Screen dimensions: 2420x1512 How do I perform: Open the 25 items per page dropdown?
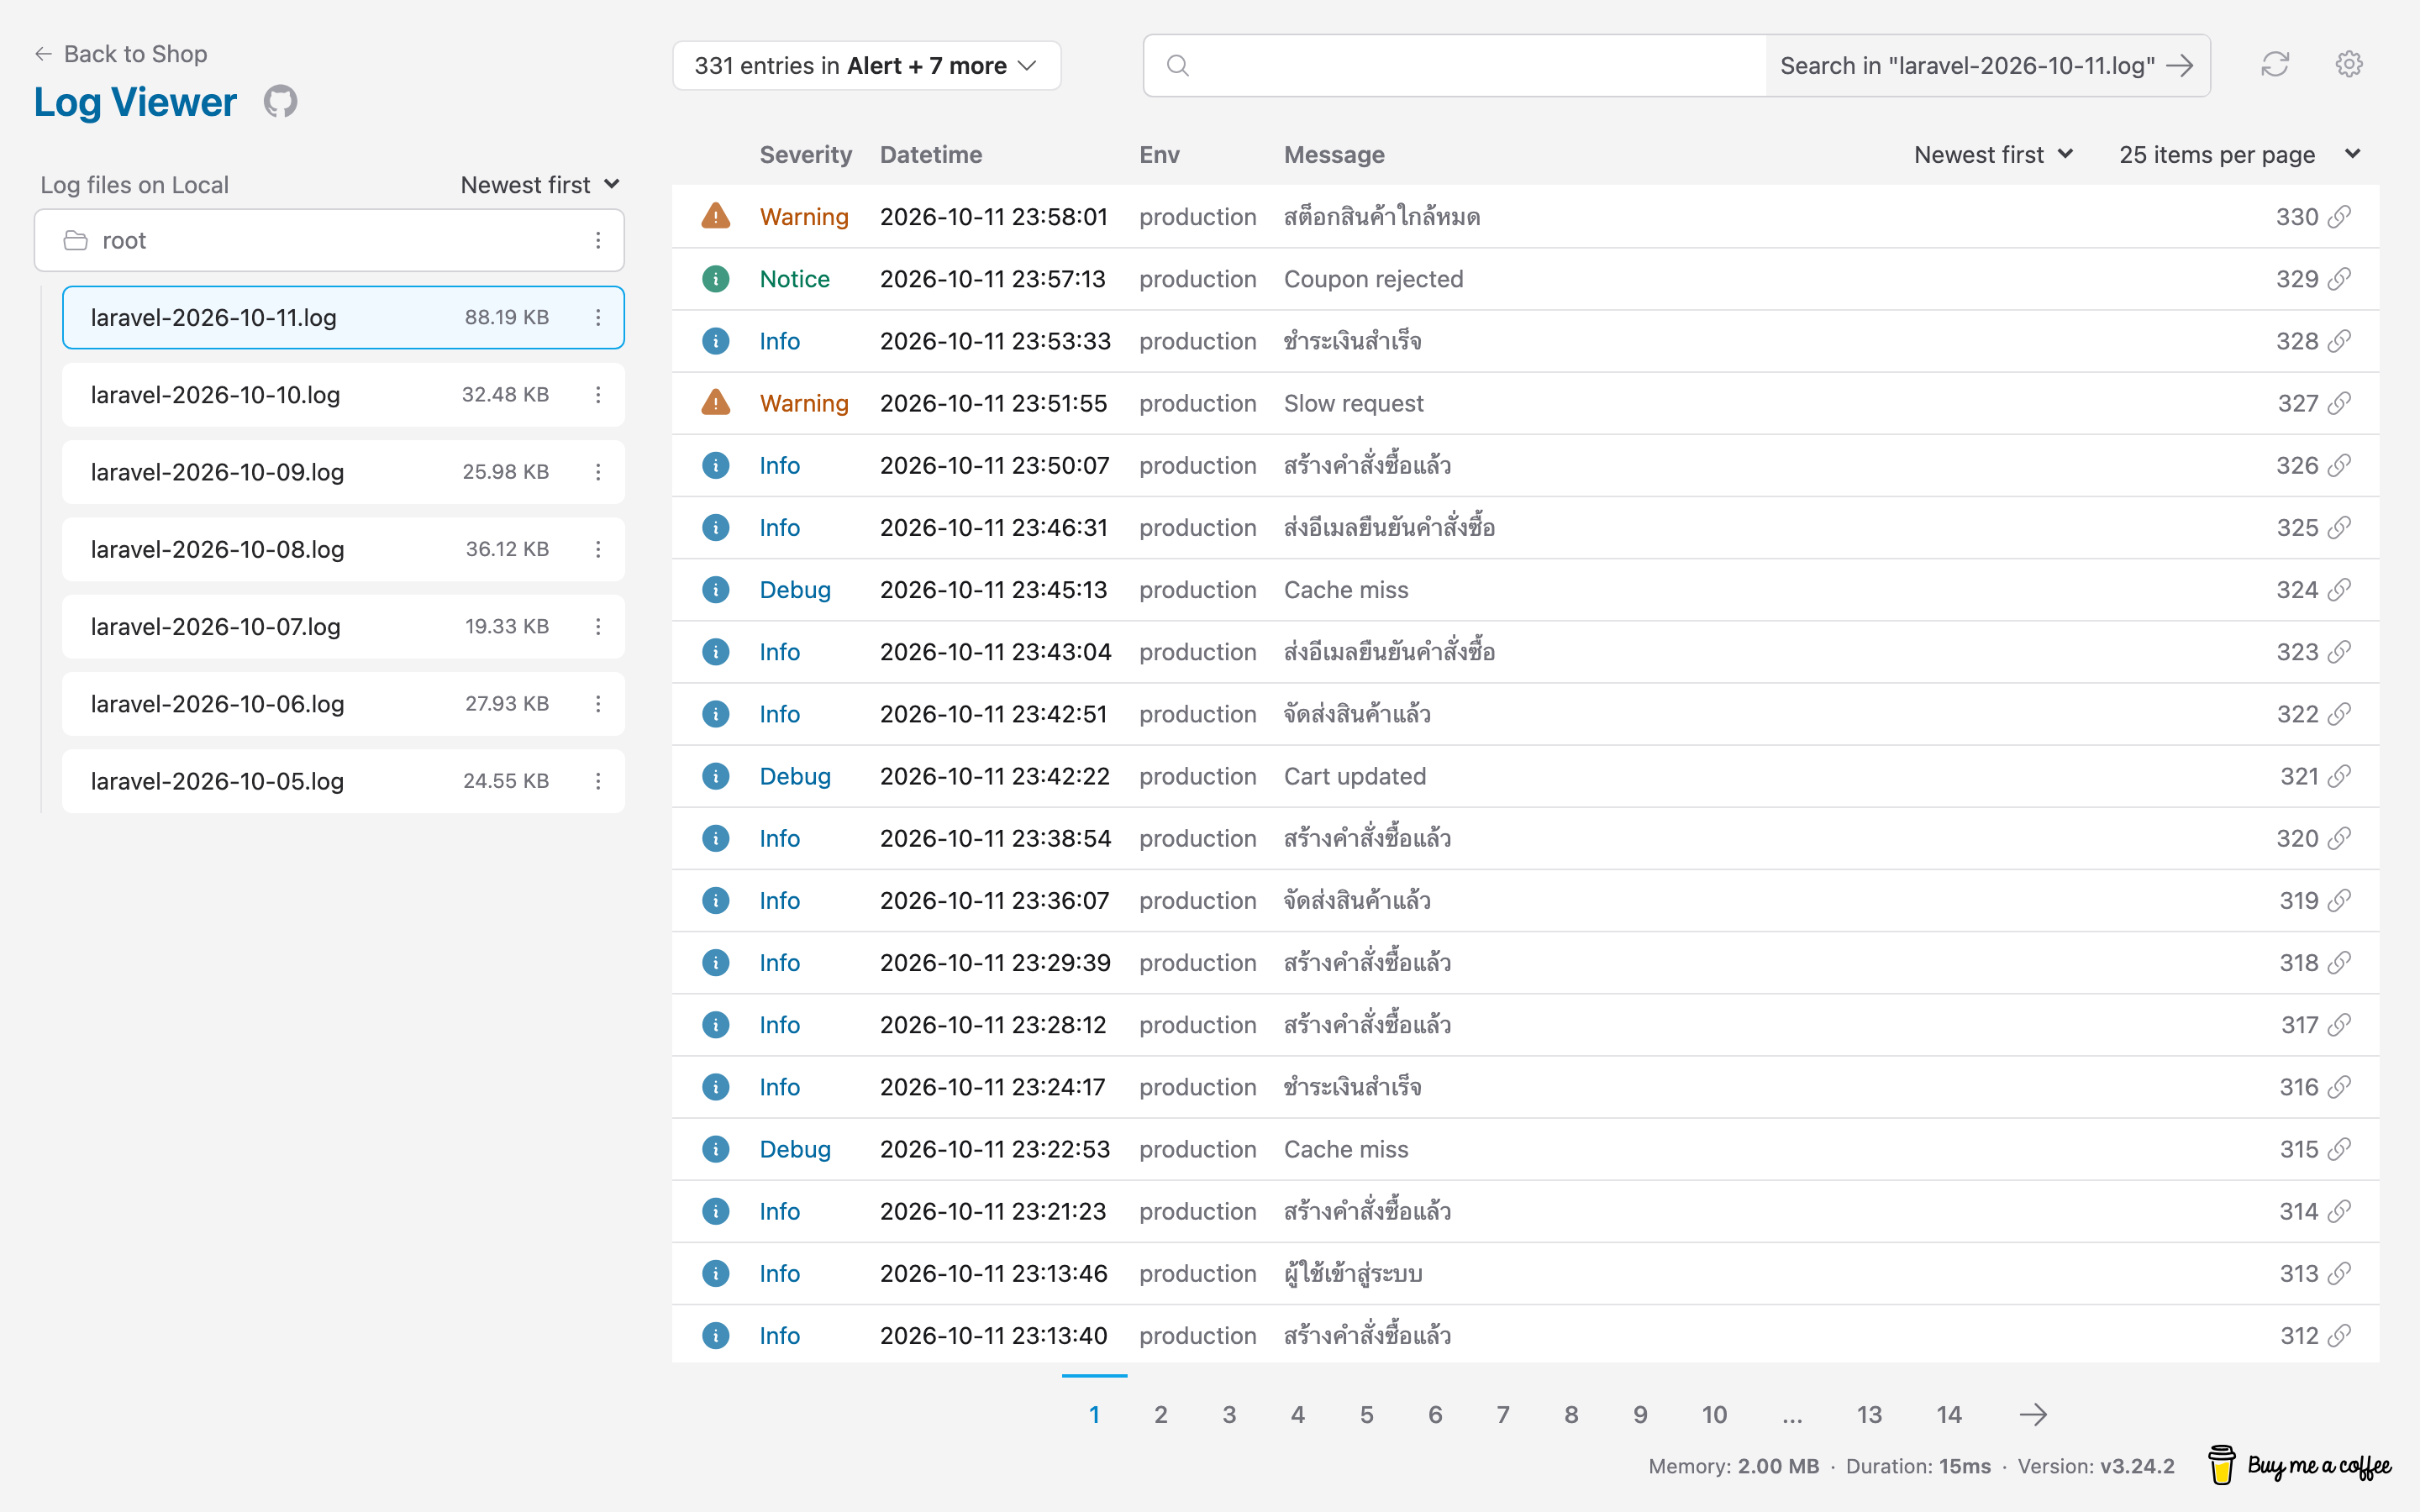[x=2240, y=155]
